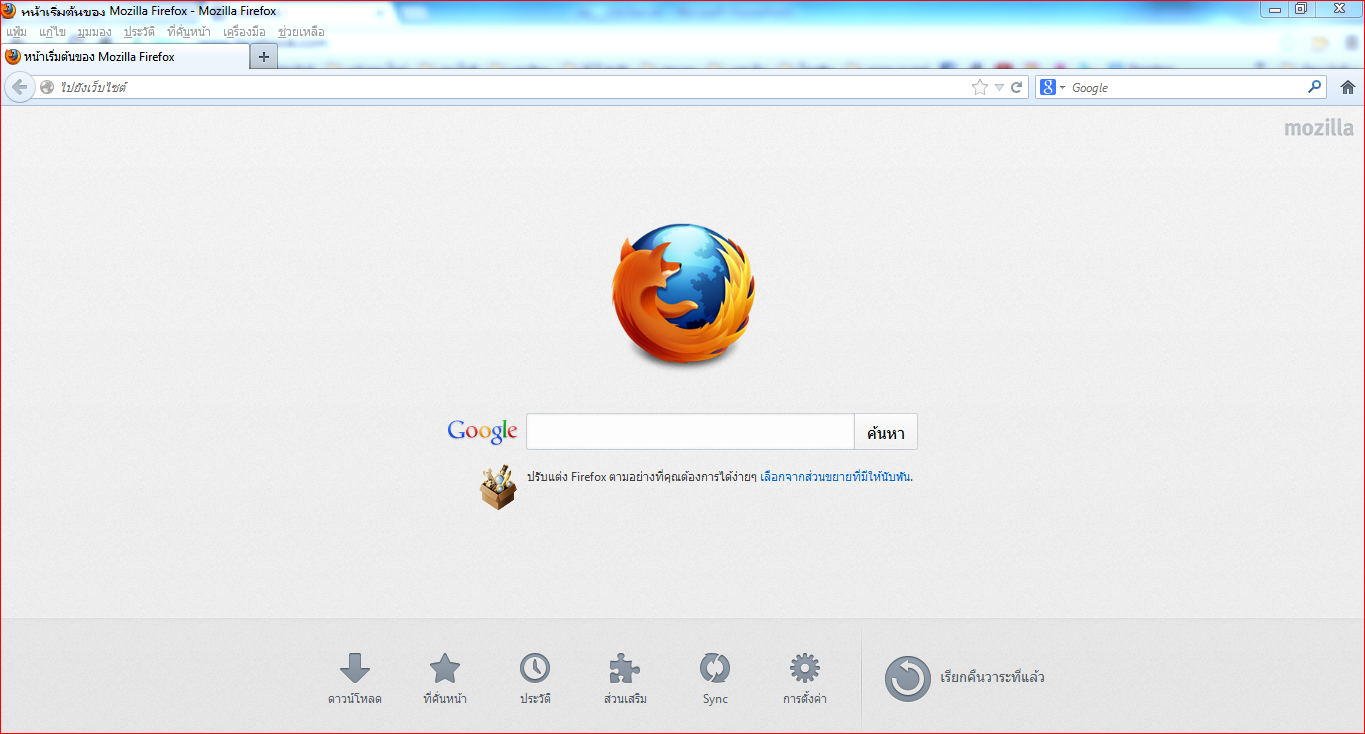Open the ประวัติ (History) menu
The width and height of the screenshot is (1365, 734).
point(139,32)
